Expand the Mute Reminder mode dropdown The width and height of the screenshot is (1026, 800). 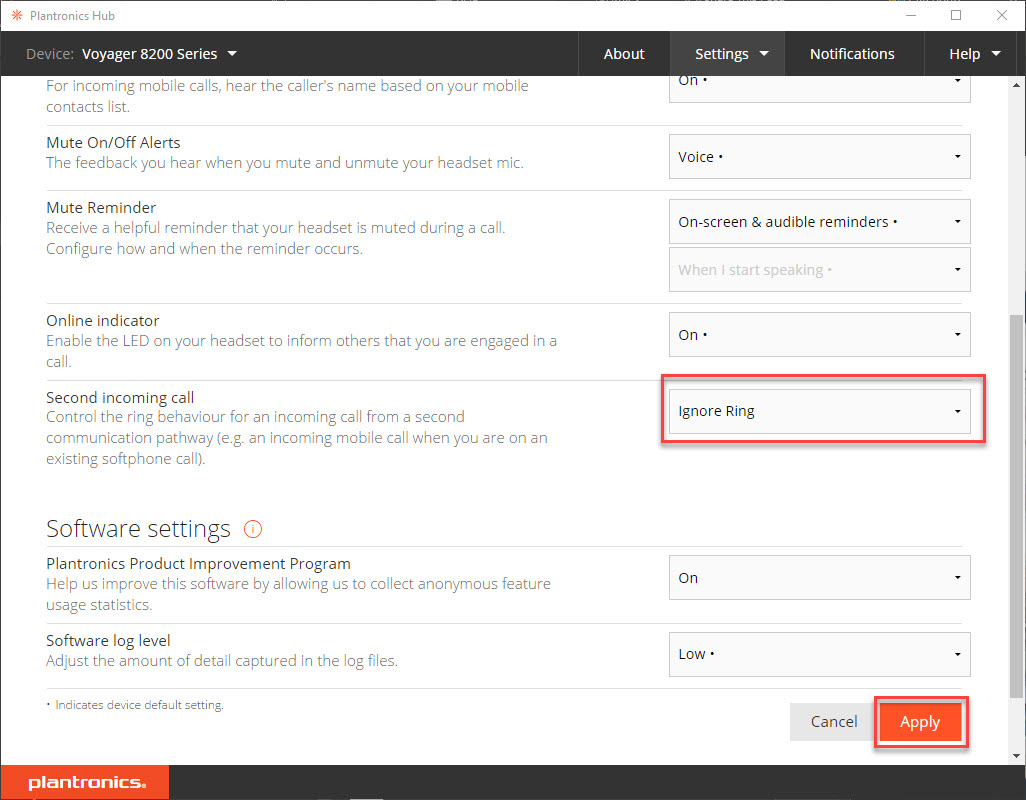pos(819,222)
